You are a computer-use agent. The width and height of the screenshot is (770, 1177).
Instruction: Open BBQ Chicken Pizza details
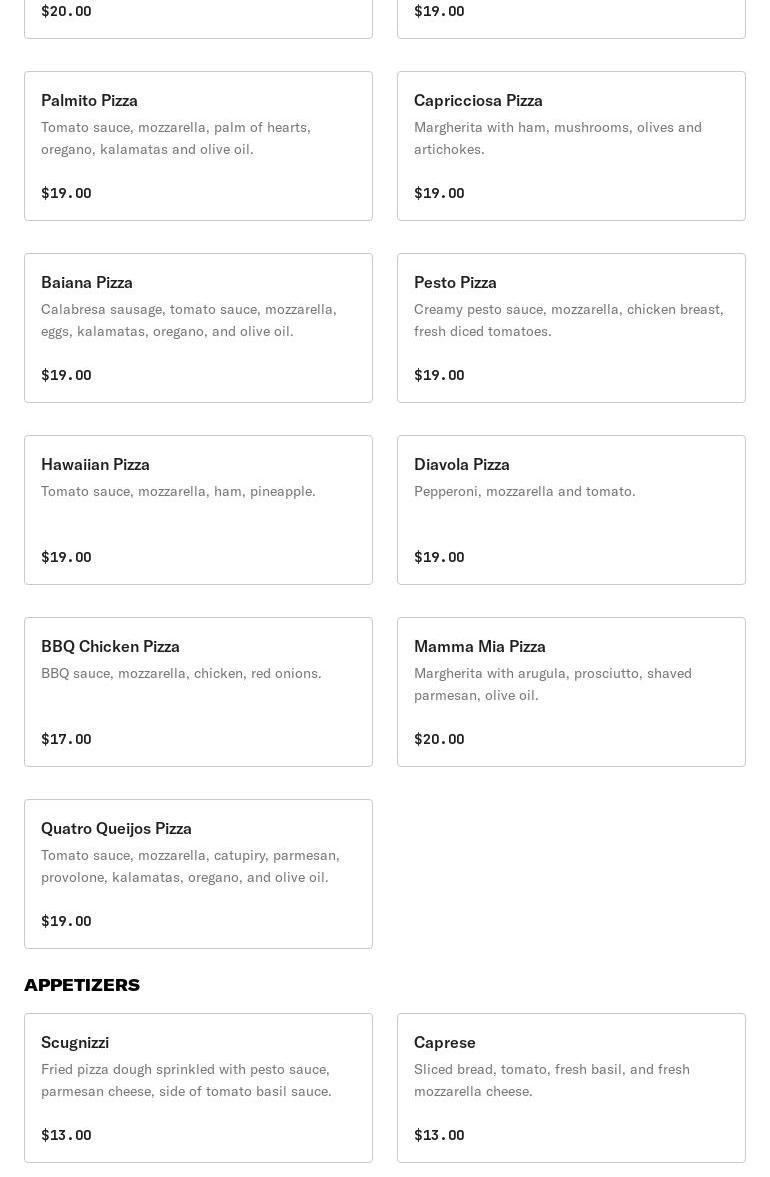click(x=198, y=692)
